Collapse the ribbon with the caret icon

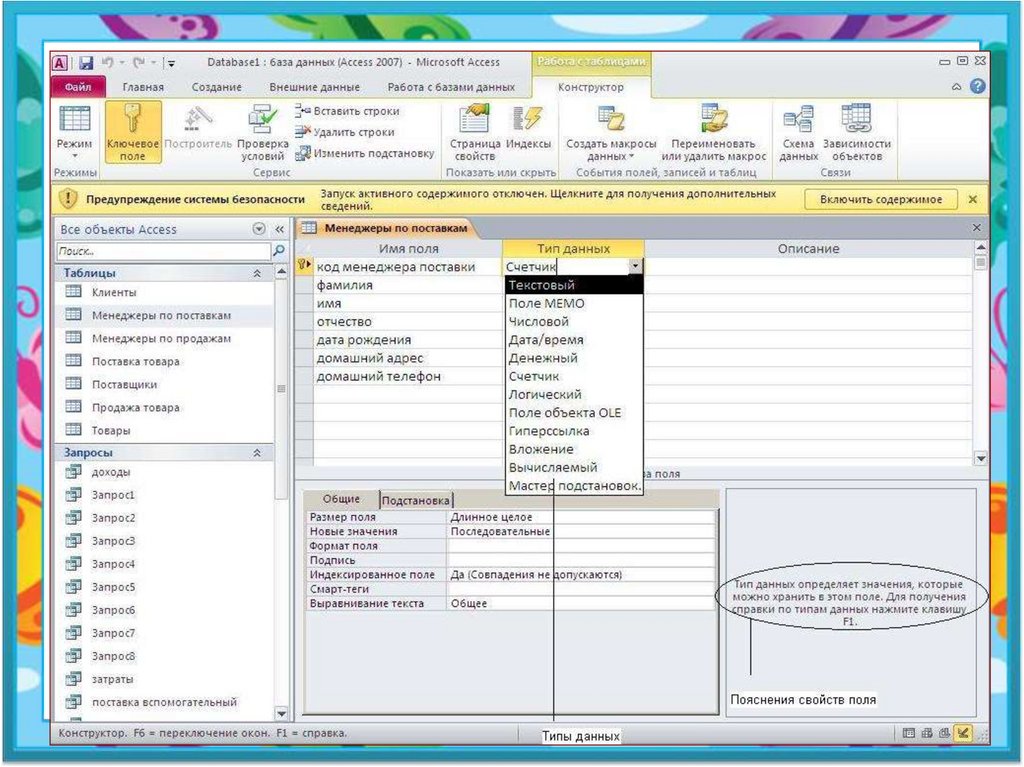click(x=957, y=86)
